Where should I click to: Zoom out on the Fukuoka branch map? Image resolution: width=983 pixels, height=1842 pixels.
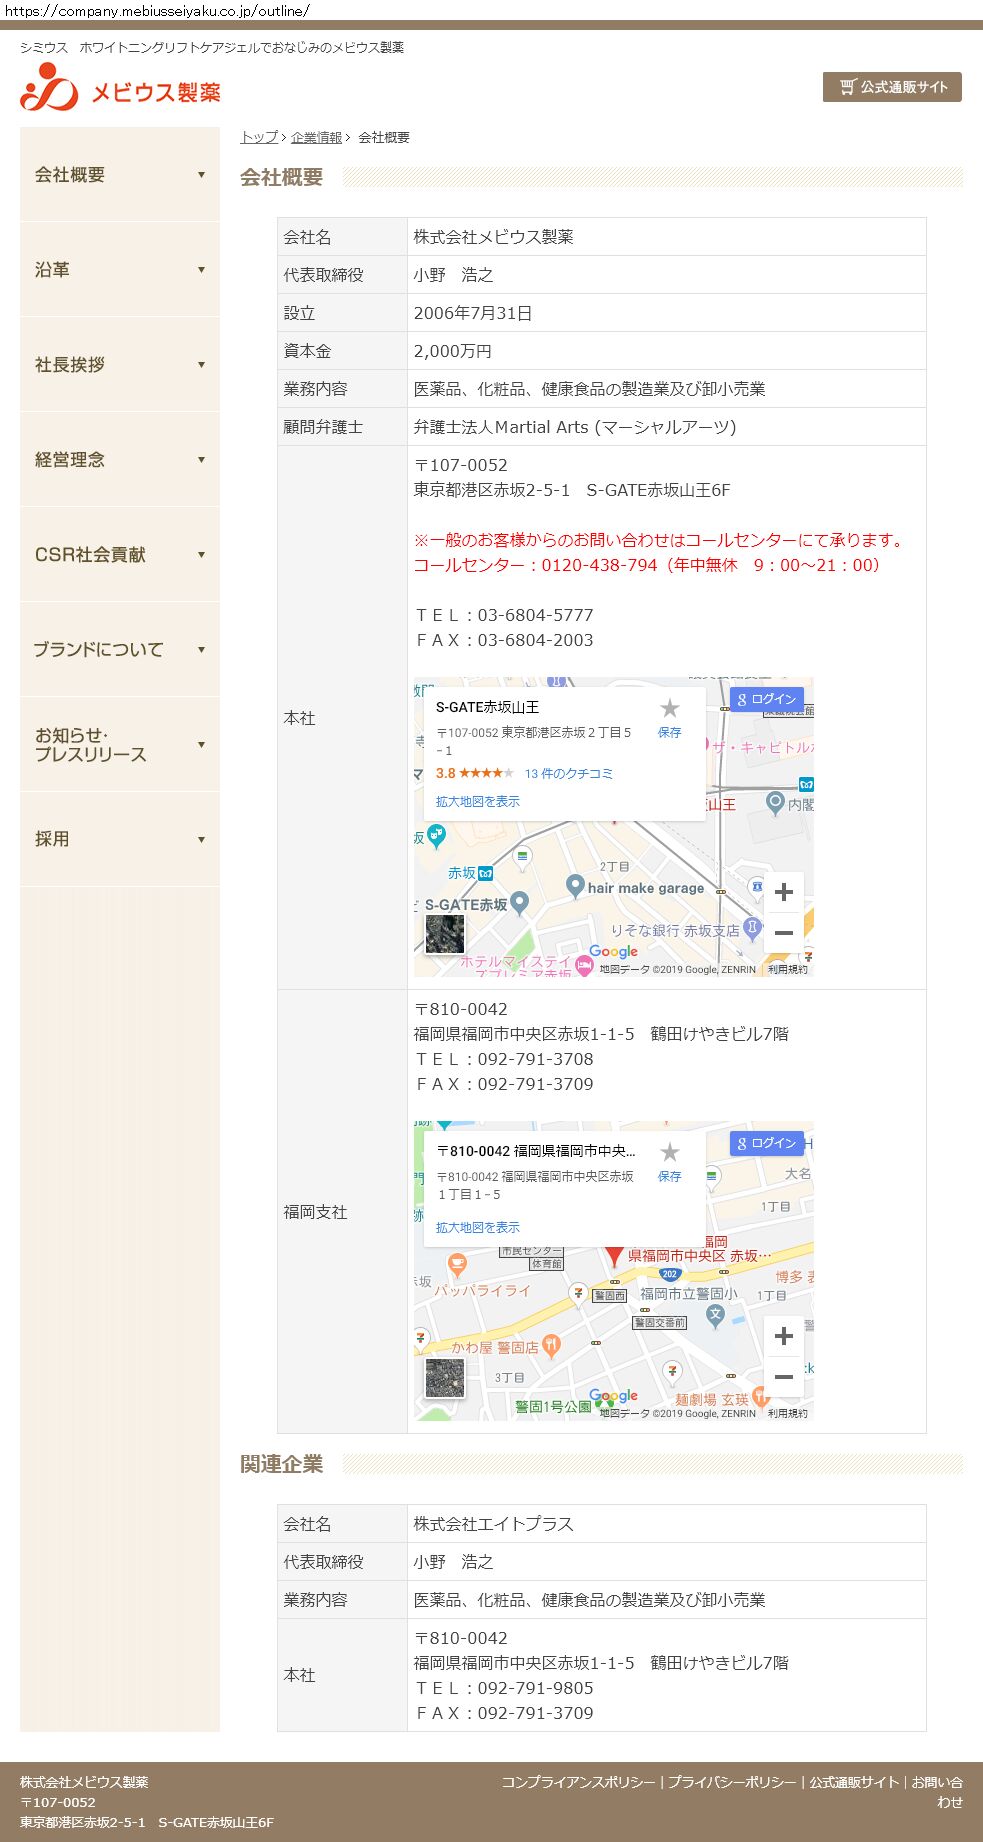784,1377
